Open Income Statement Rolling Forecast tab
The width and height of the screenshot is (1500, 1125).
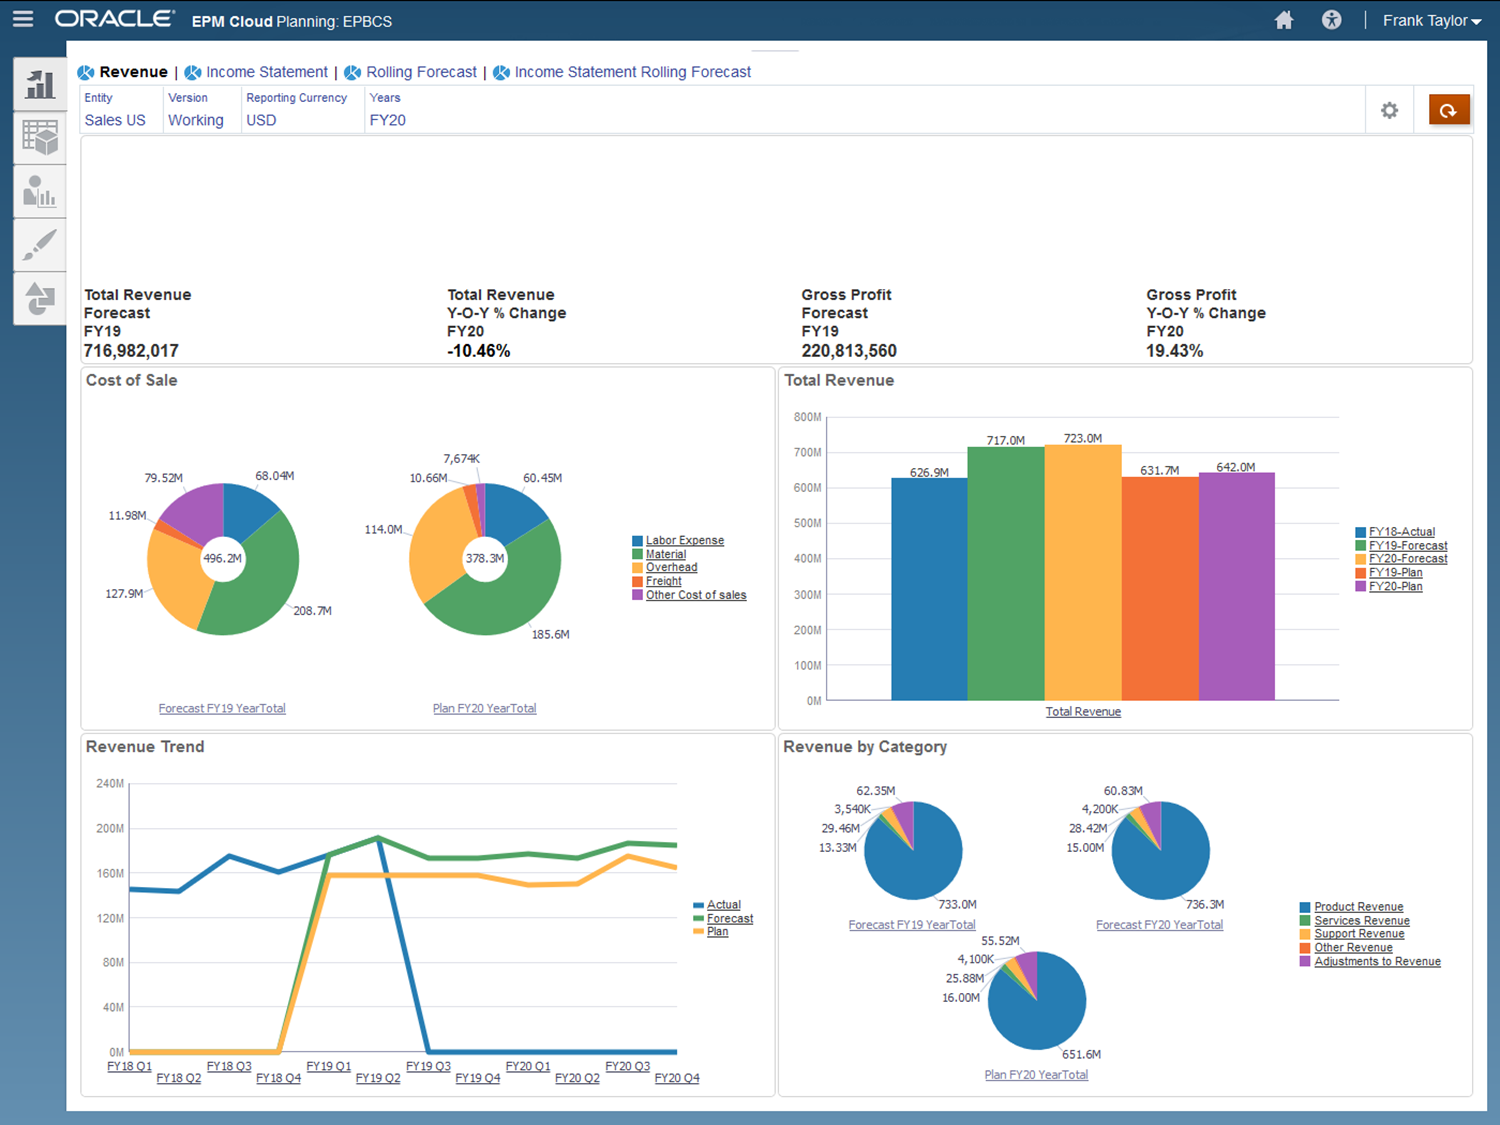[632, 72]
